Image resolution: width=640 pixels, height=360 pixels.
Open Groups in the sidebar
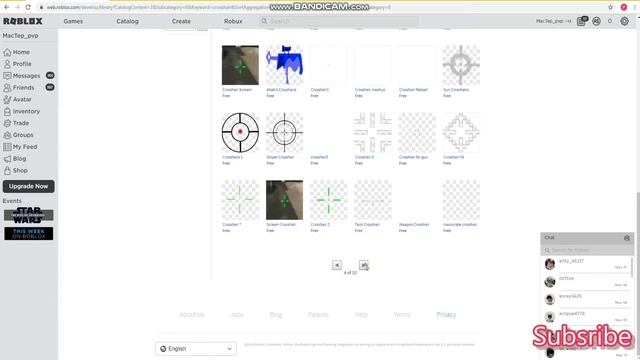tap(18, 135)
